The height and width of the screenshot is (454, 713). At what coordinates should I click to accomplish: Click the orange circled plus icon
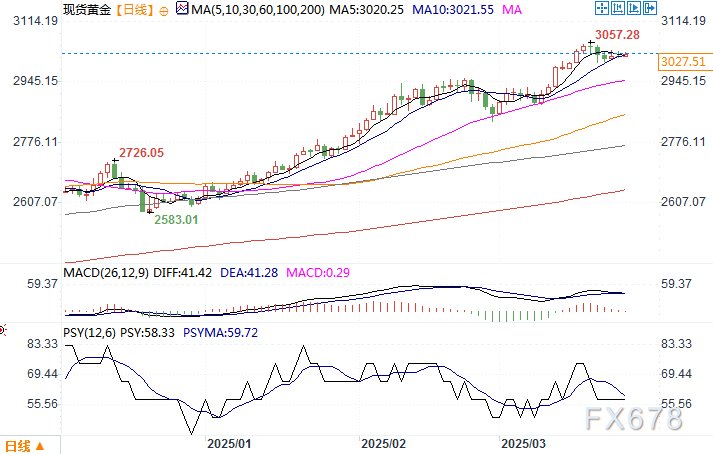(164, 11)
